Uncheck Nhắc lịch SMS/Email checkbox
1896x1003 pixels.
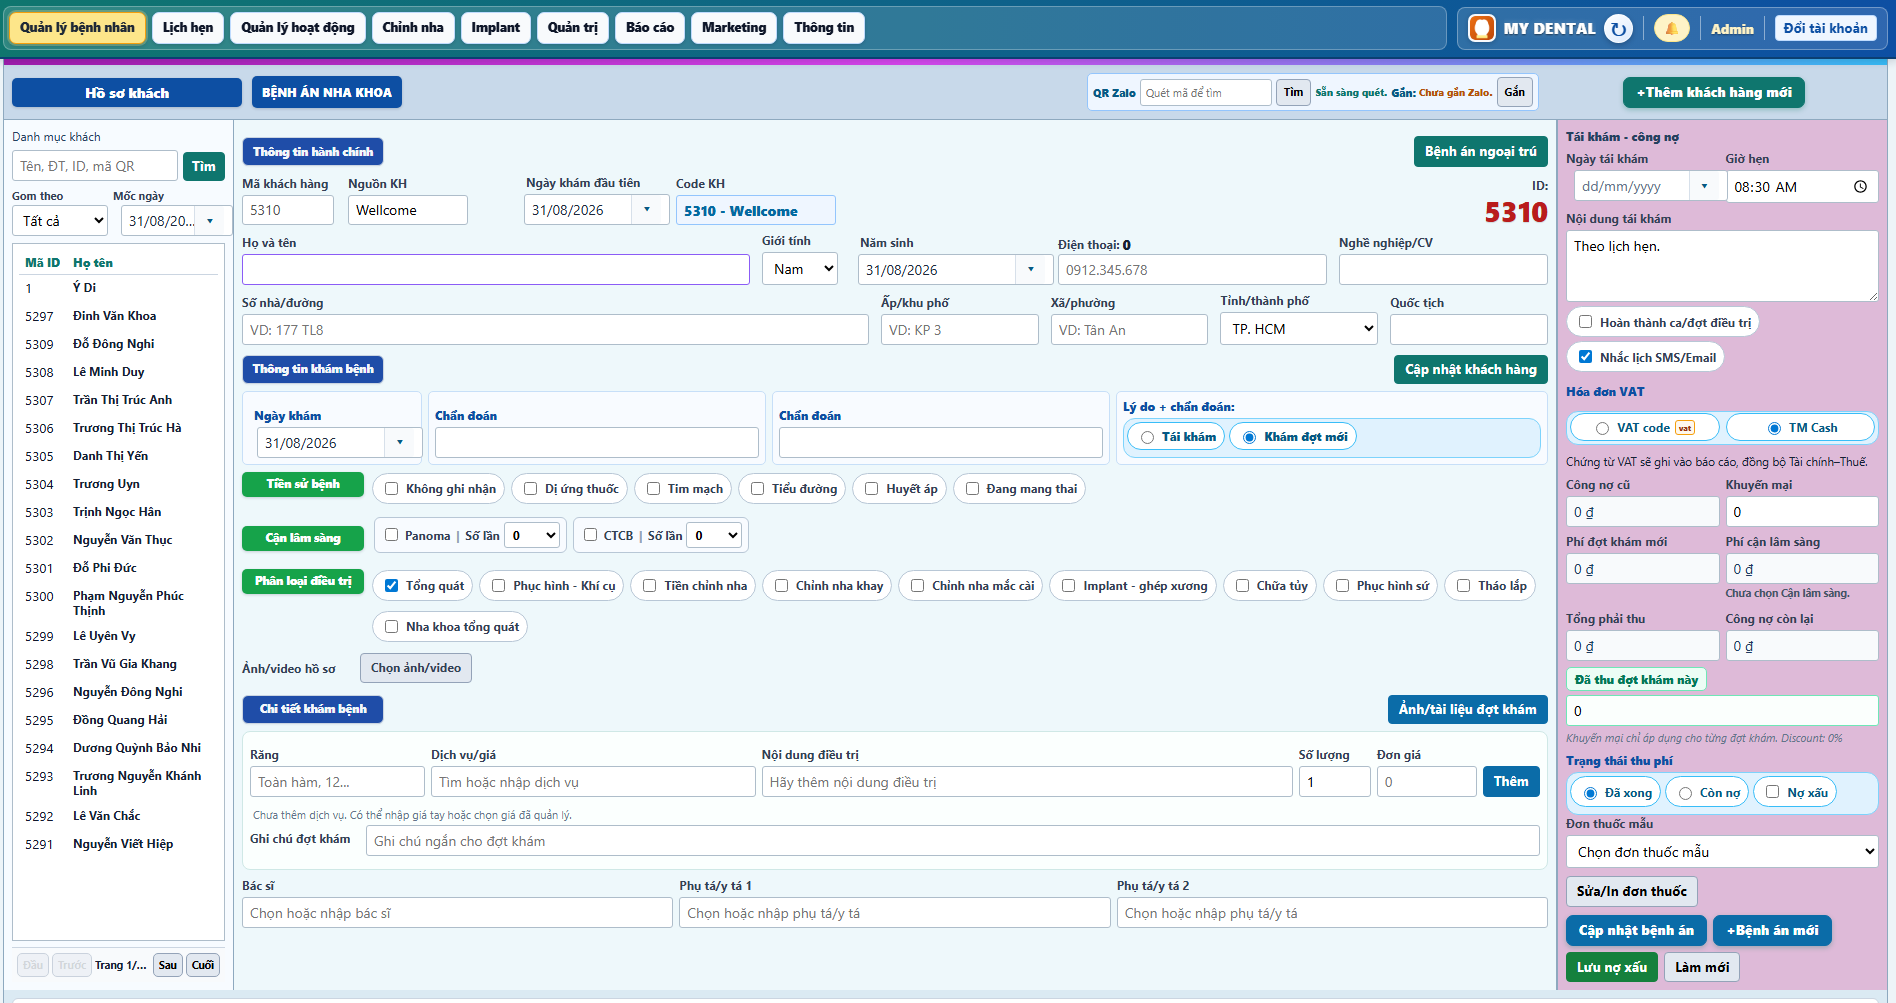(1585, 357)
